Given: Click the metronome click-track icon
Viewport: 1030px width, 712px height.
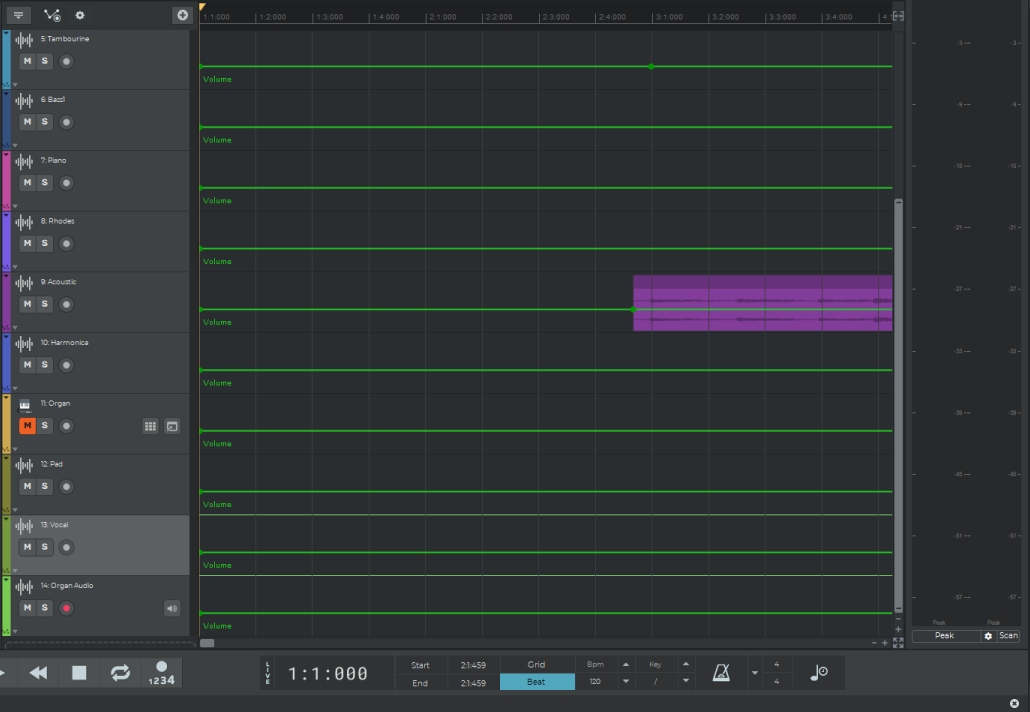Looking at the screenshot, I should pos(721,673).
